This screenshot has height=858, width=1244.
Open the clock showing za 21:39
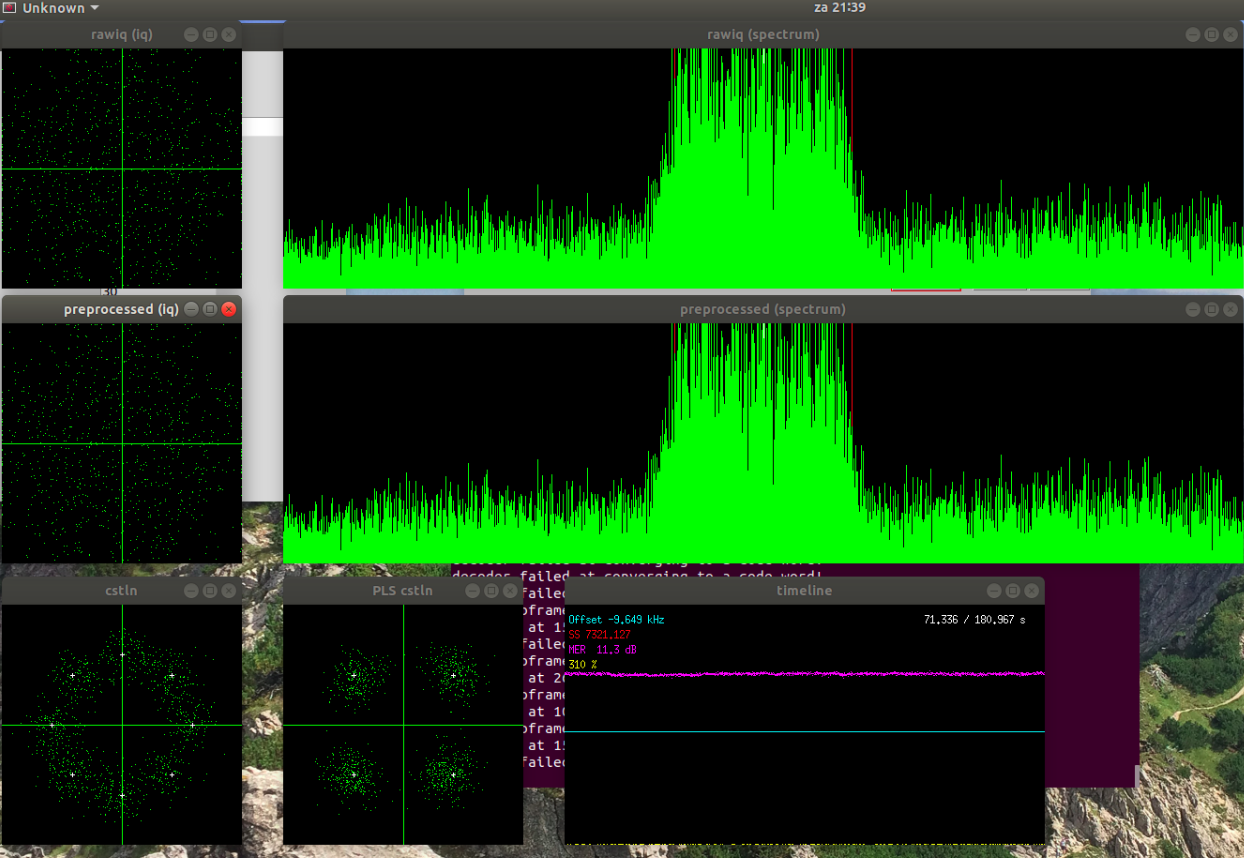coord(839,8)
